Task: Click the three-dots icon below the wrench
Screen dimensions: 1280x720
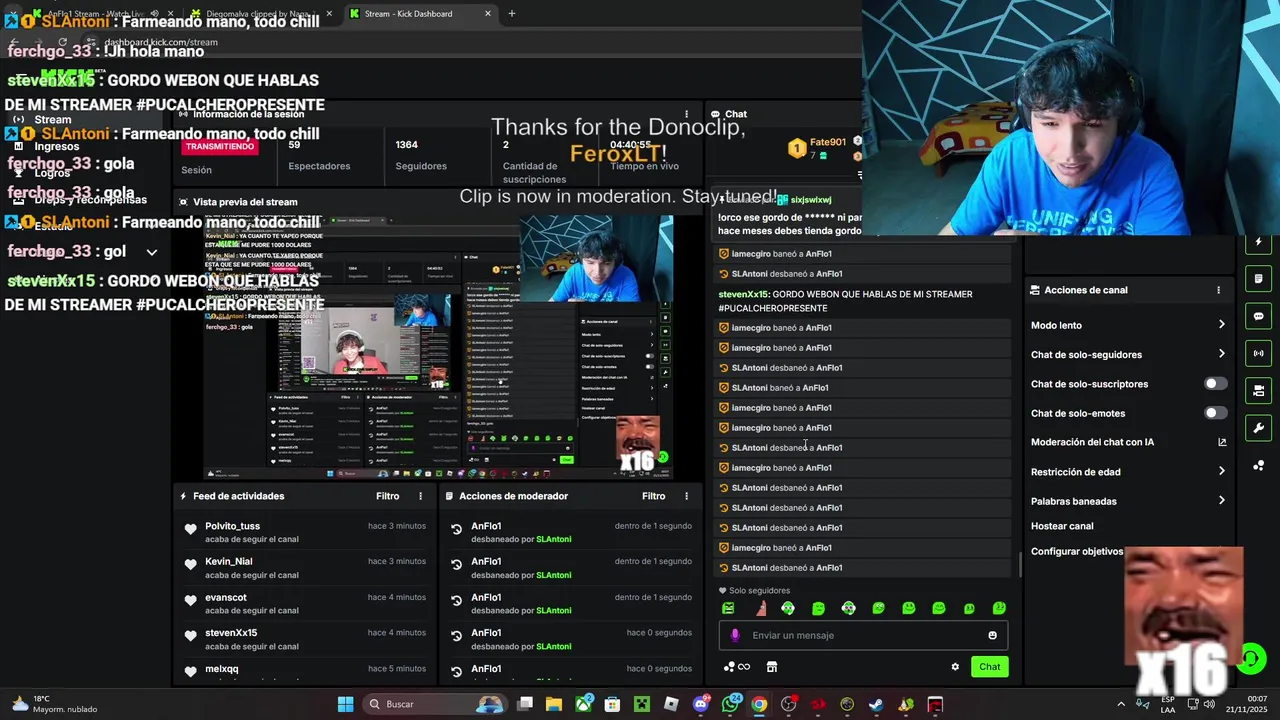Action: (1258, 465)
